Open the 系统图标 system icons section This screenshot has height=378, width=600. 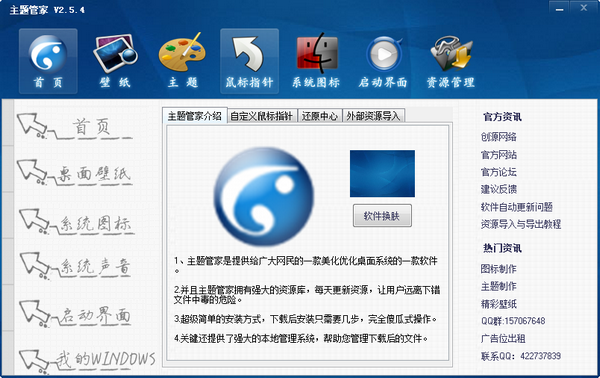pos(316,61)
